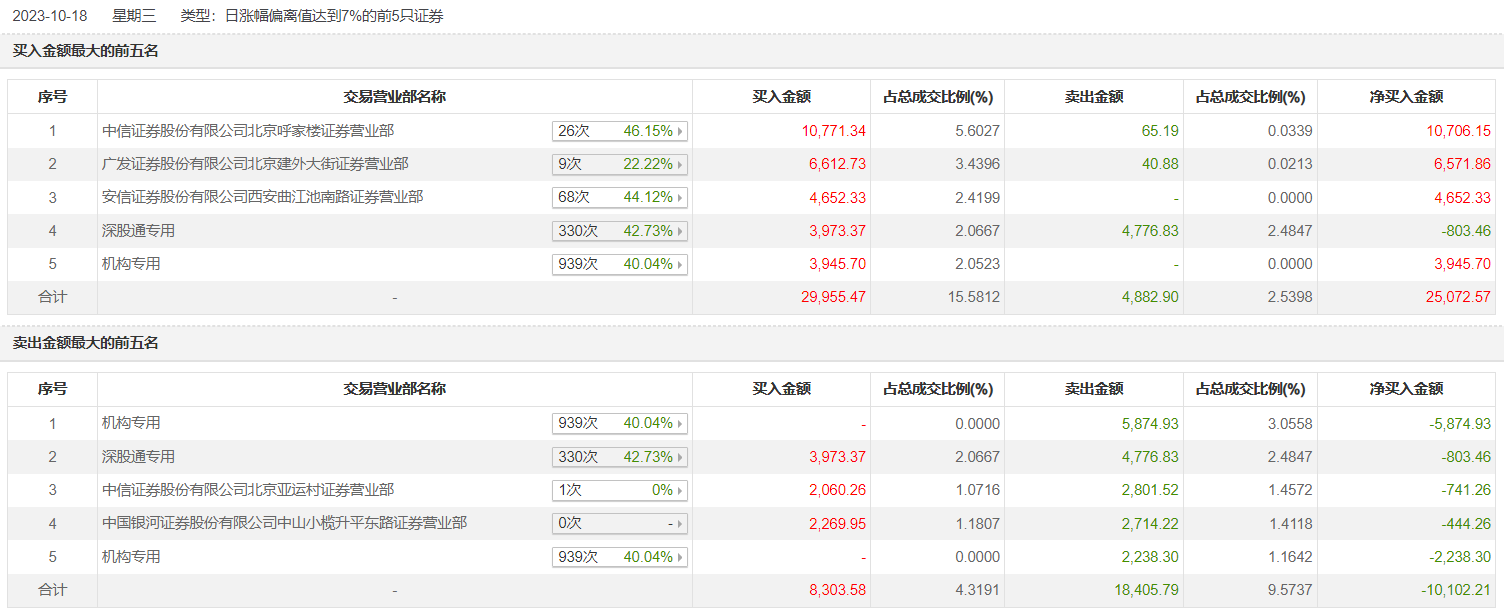Open 中信证券北京呼家楼证券营业部 link
The height and width of the screenshot is (614, 1504).
pyautogui.click(x=248, y=131)
